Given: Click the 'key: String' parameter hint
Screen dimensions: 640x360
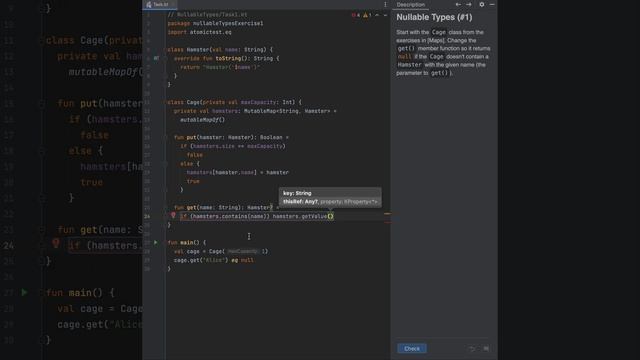Looking at the screenshot, I should 297,193.
